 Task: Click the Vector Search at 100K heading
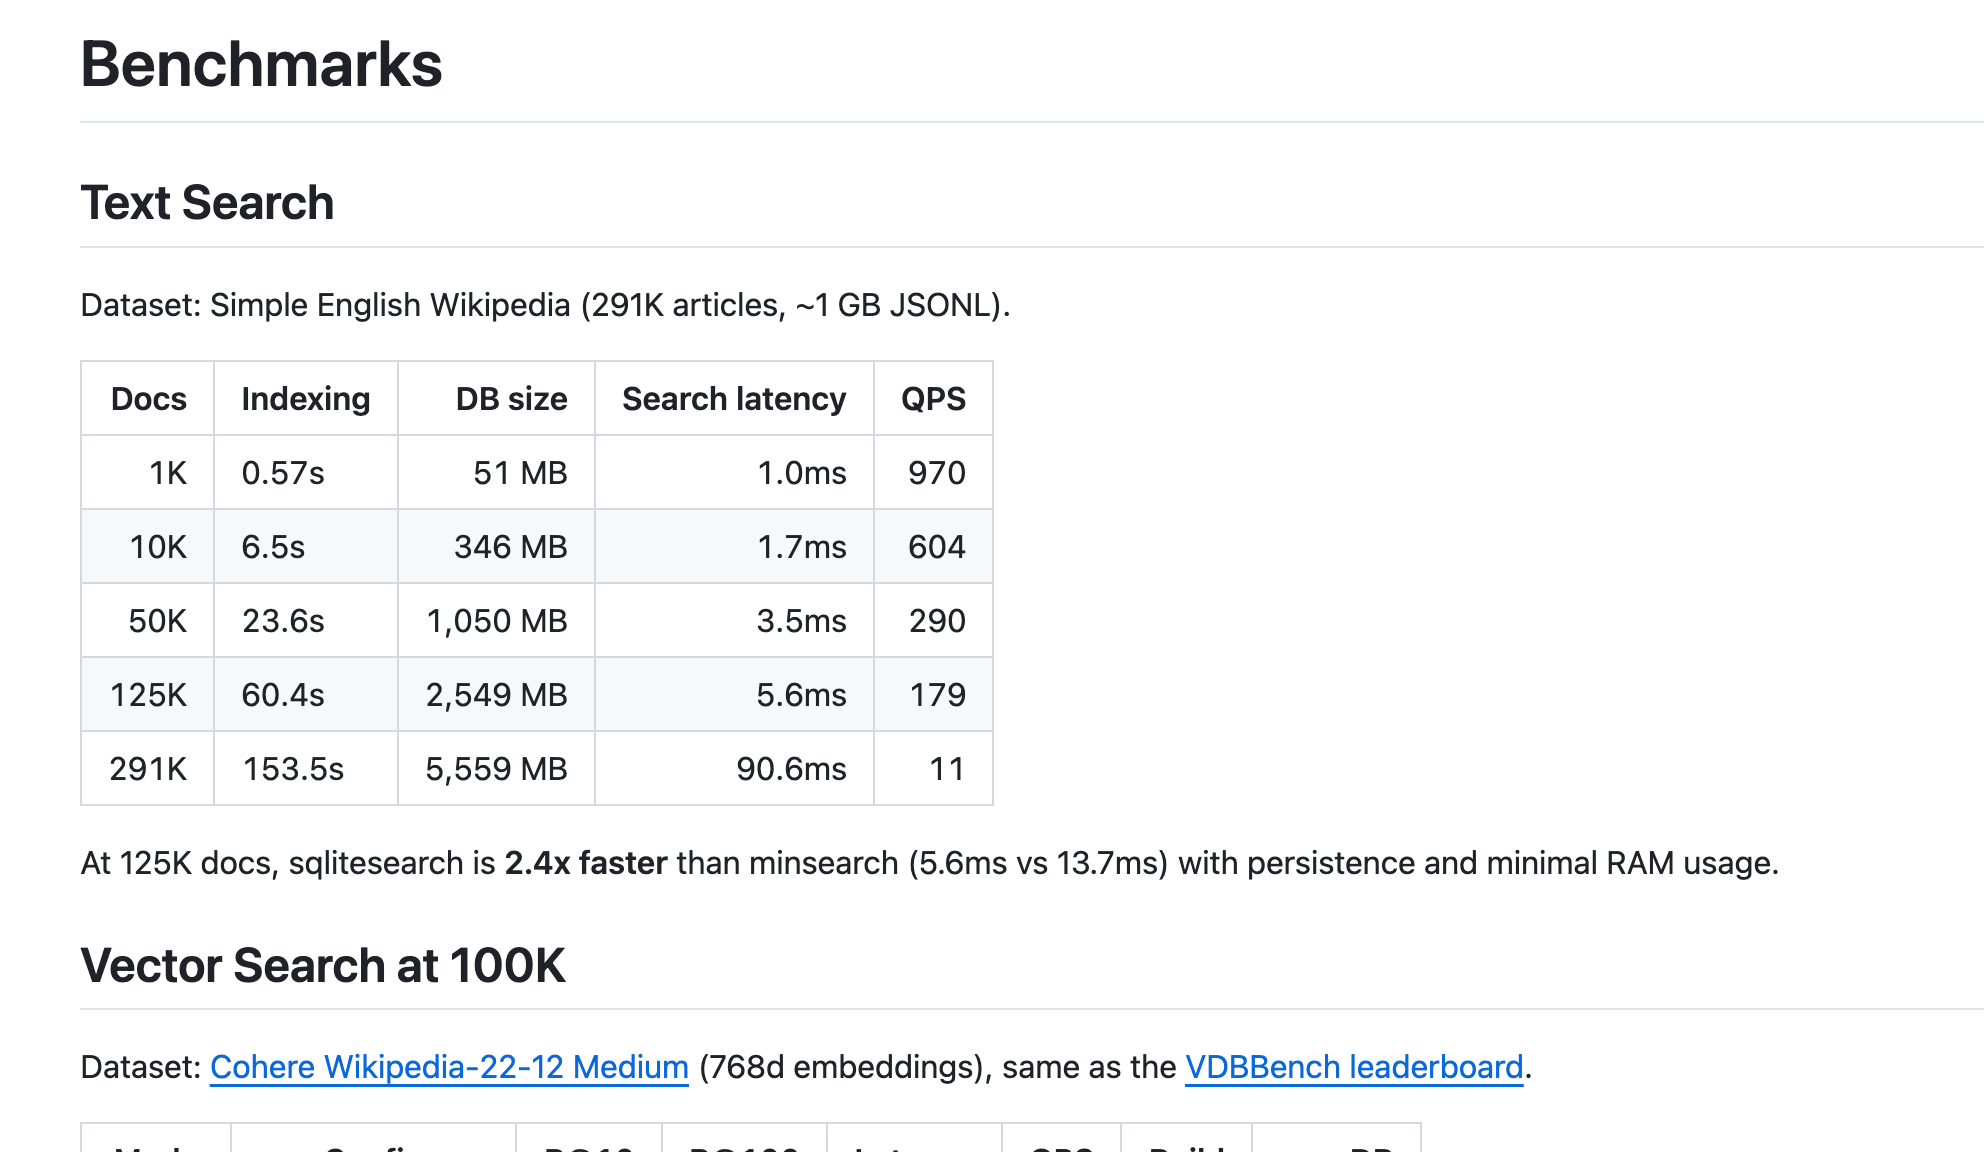tap(323, 966)
